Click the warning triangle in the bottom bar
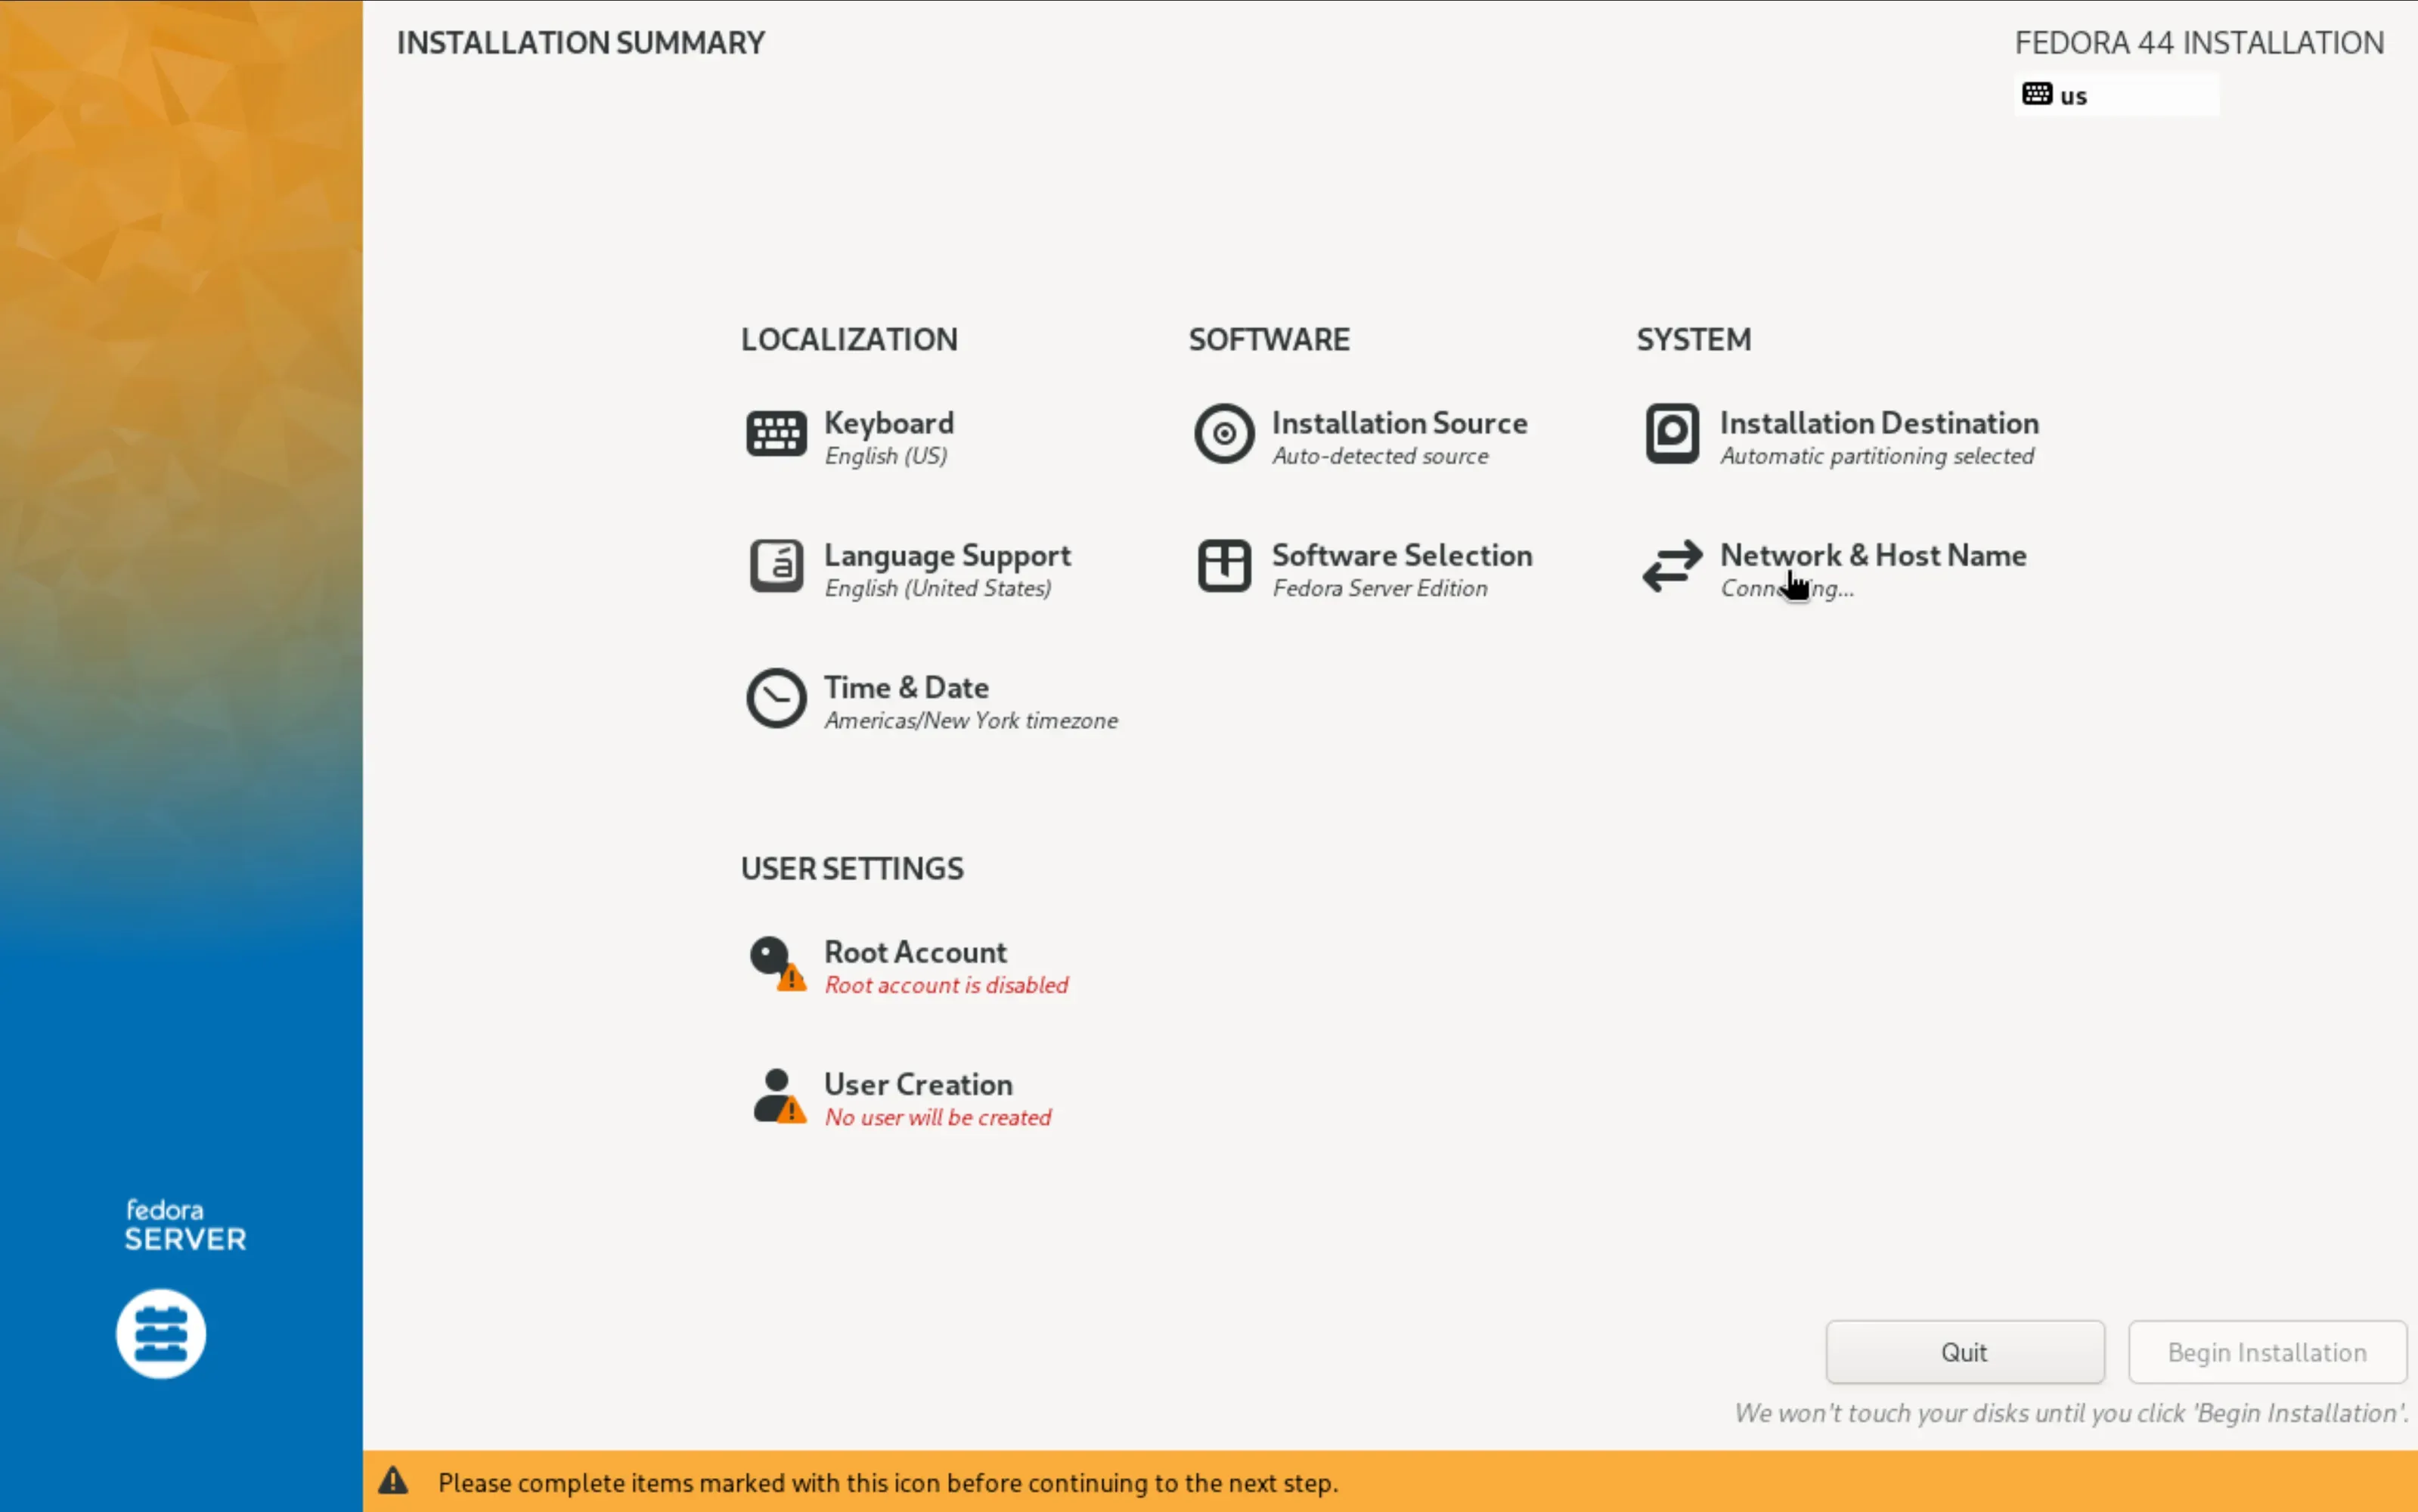 tap(393, 1481)
